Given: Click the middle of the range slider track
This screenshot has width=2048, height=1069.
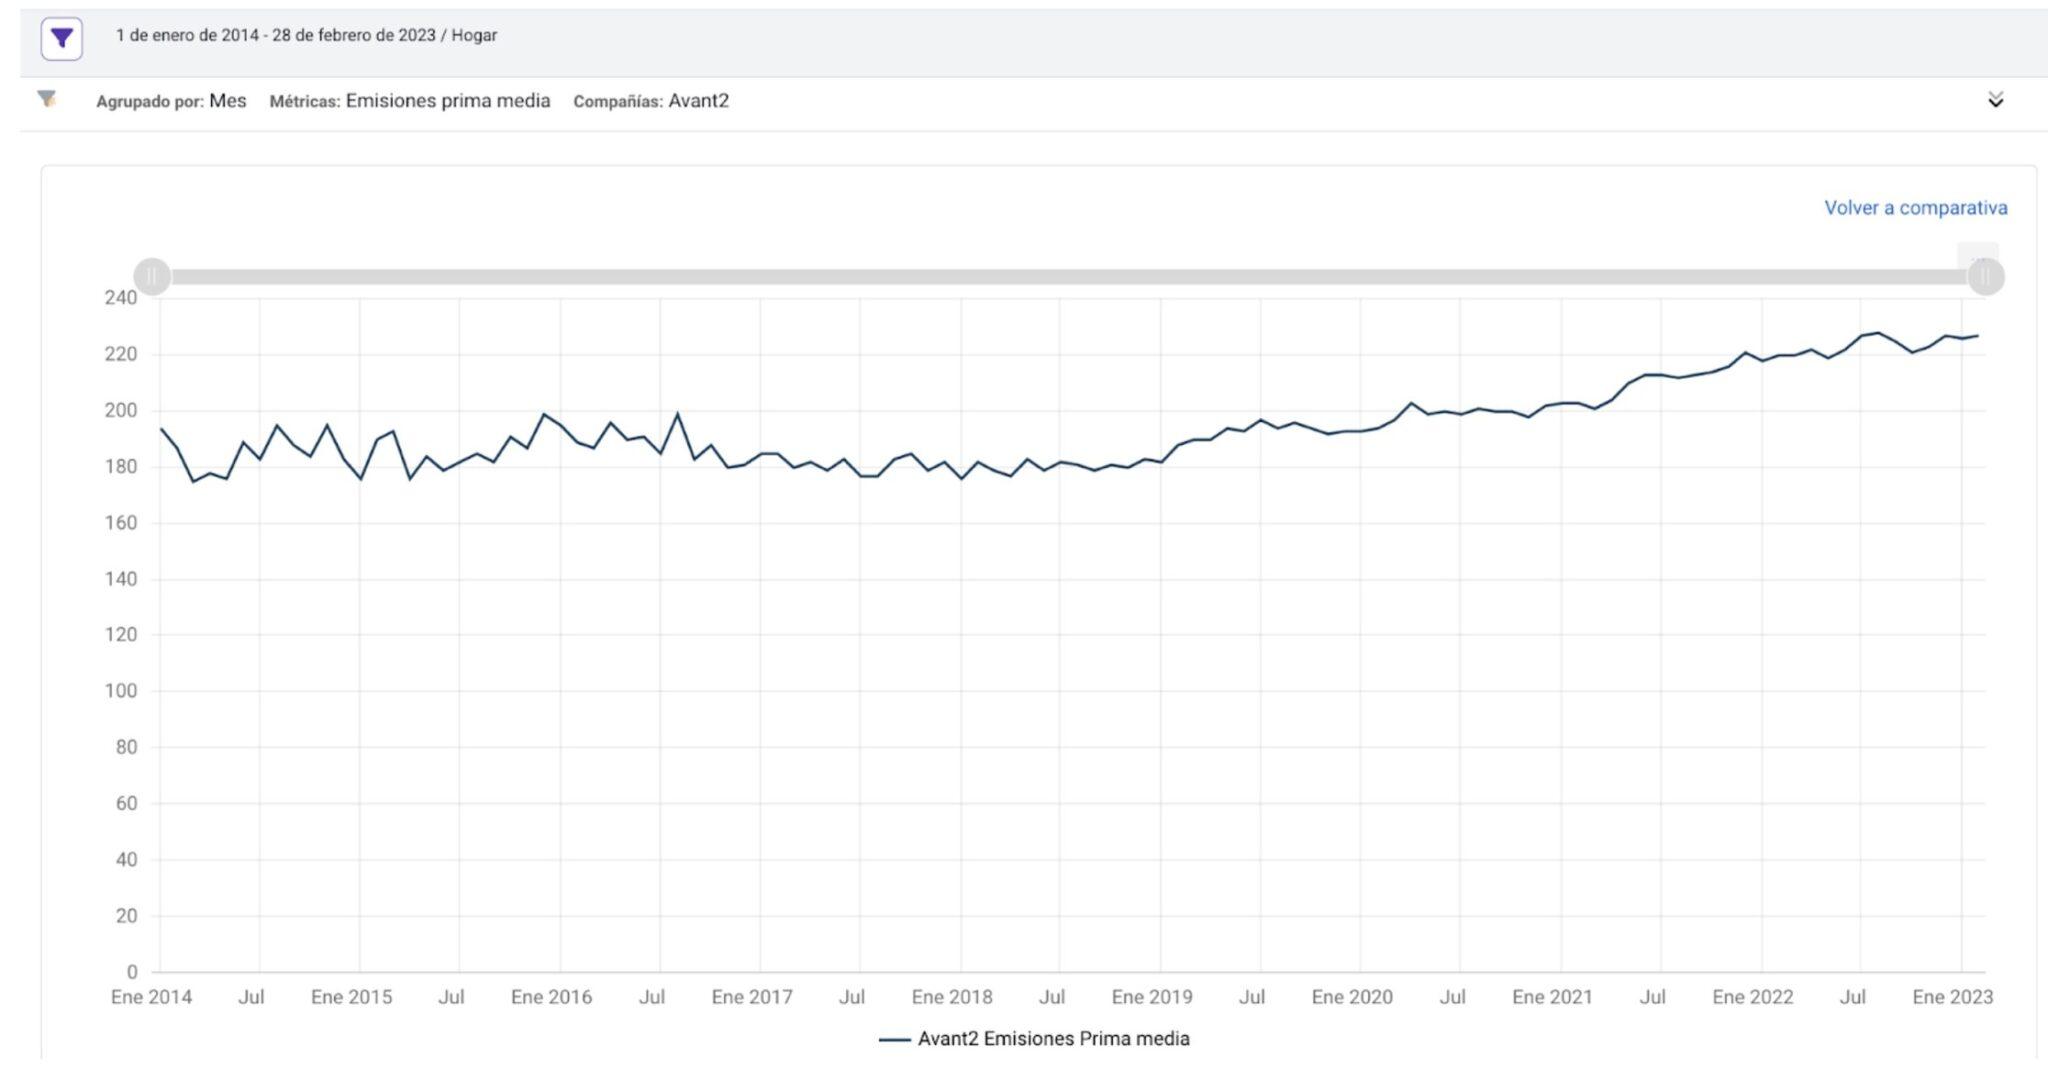Looking at the screenshot, I should (1068, 277).
